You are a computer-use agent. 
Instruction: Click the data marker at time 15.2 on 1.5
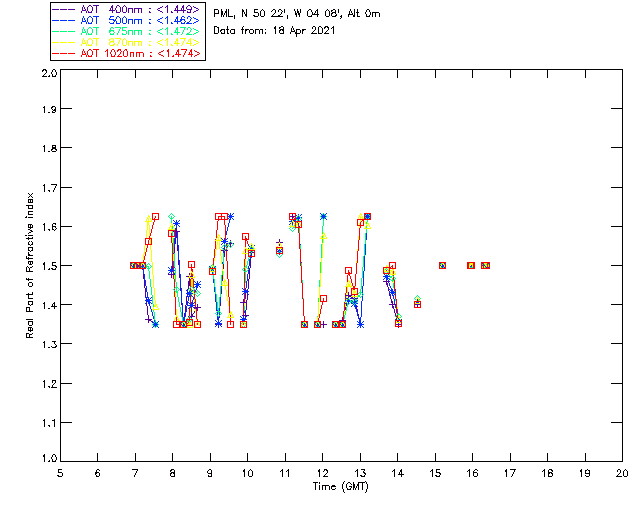coord(442,266)
